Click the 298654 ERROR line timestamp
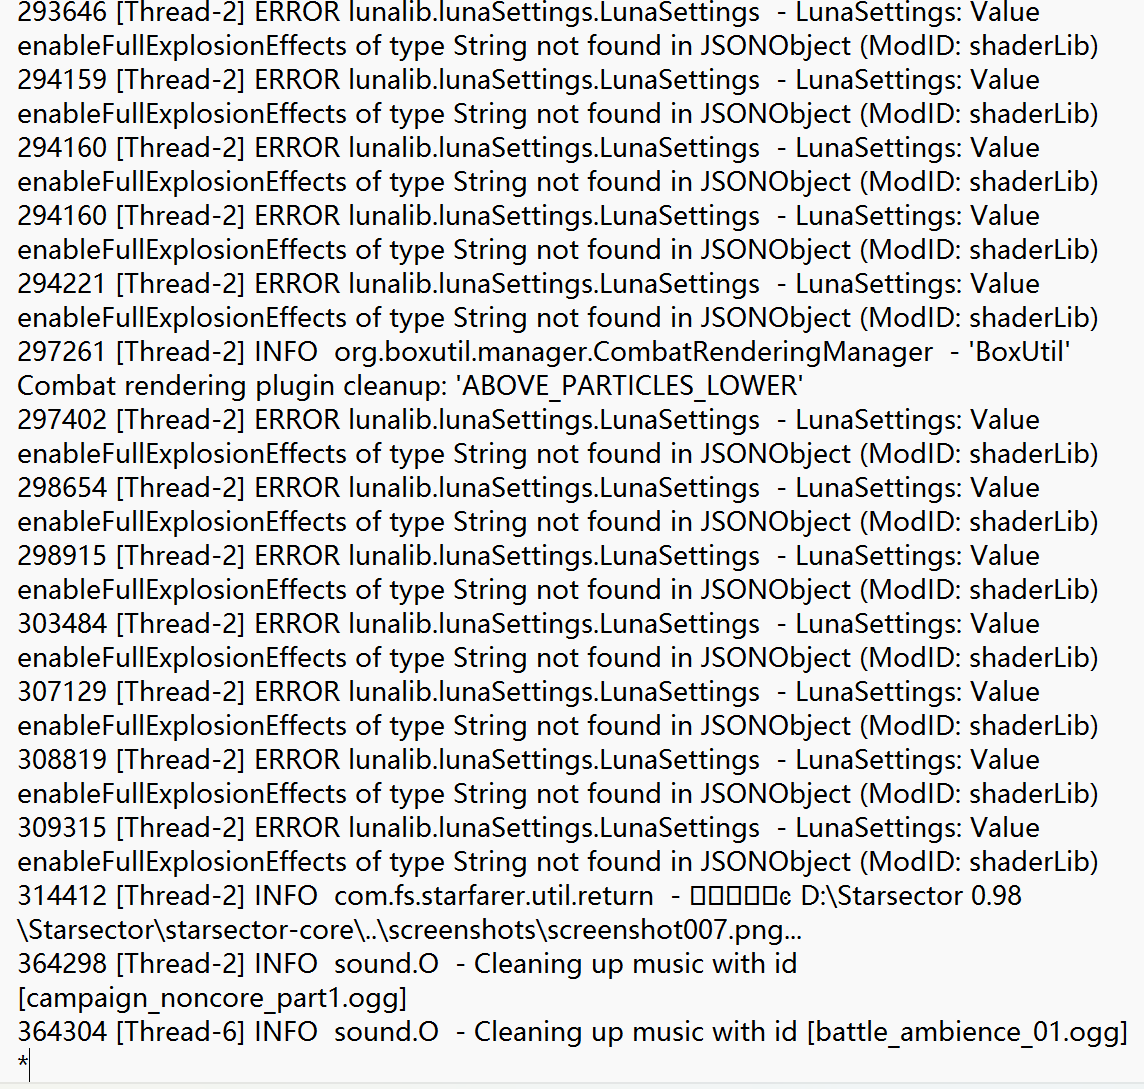 (62, 488)
